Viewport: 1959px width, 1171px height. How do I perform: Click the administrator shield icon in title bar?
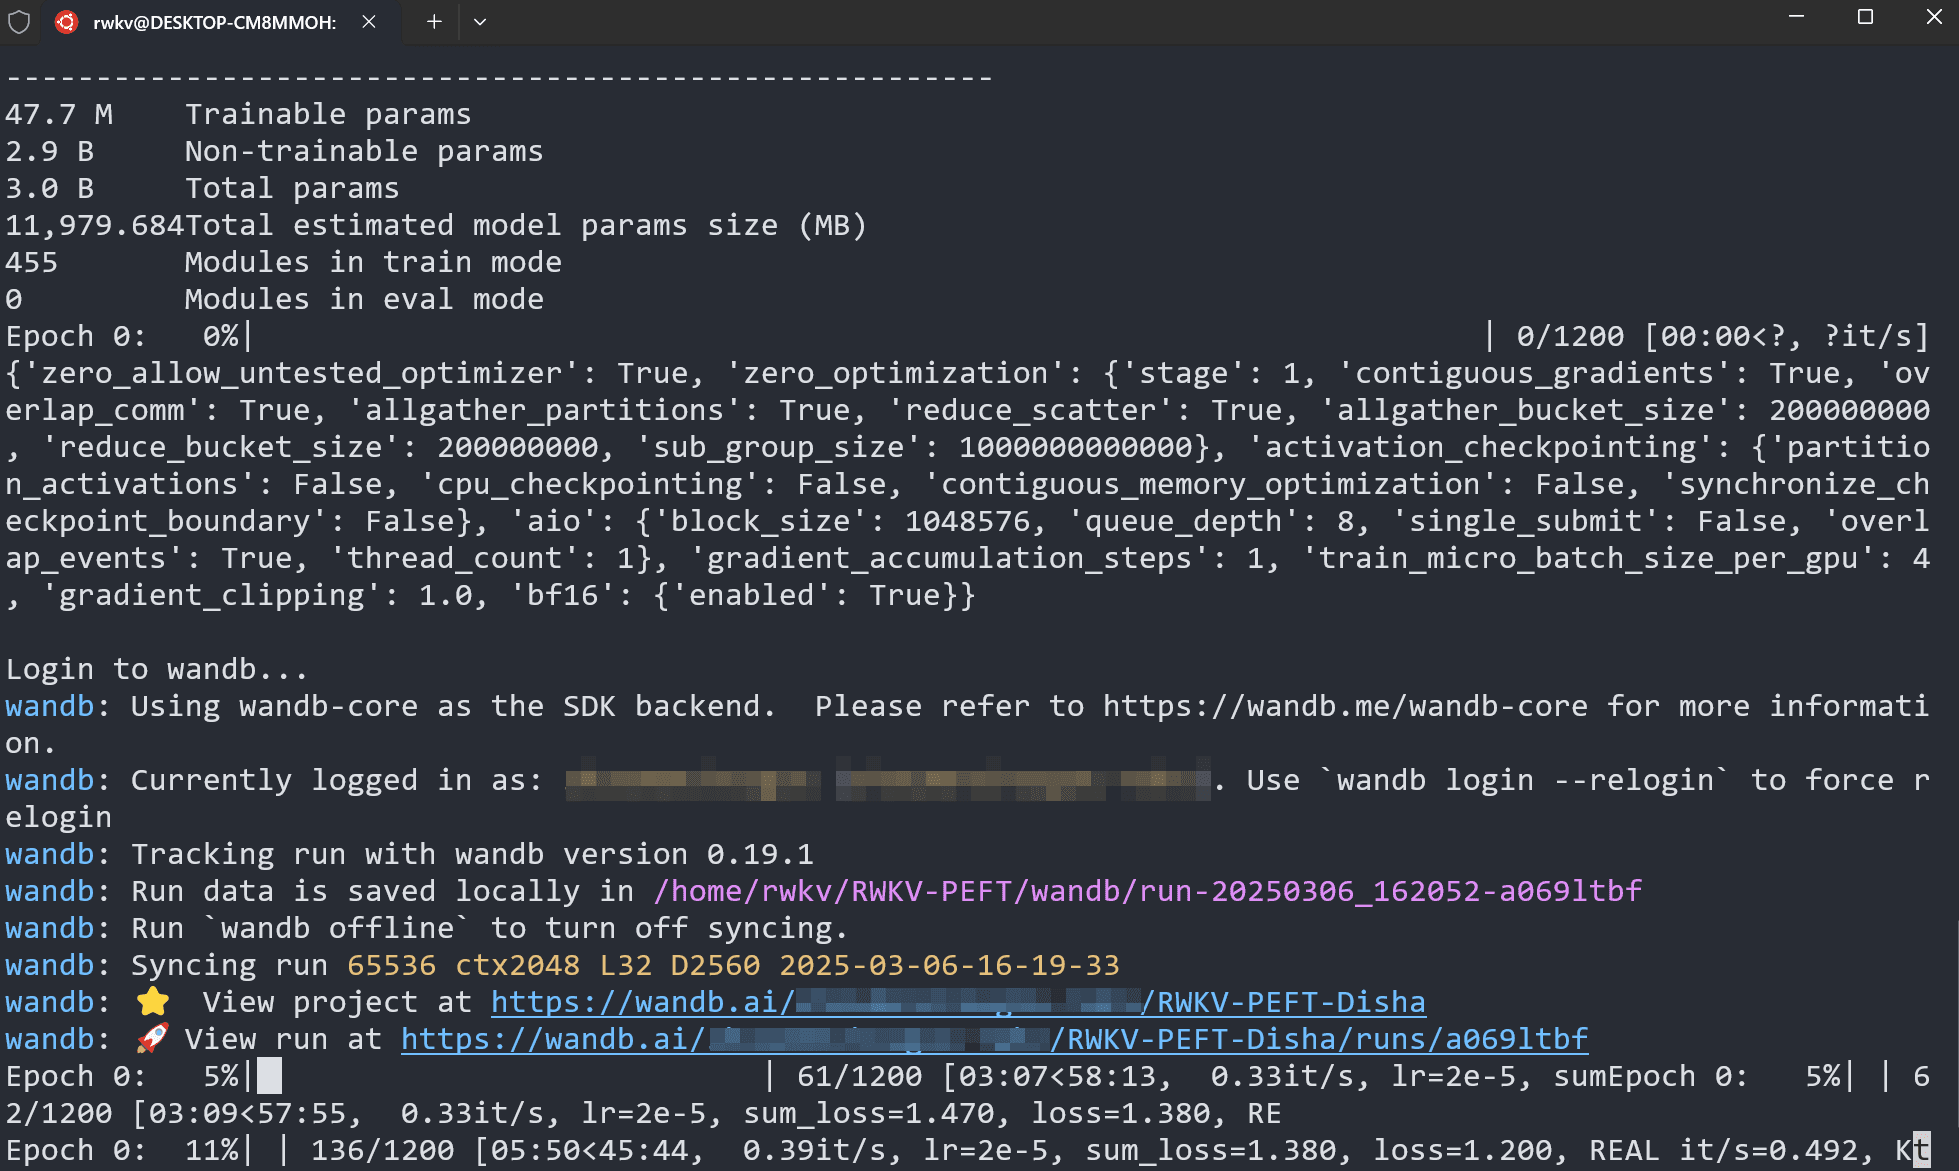(x=19, y=21)
